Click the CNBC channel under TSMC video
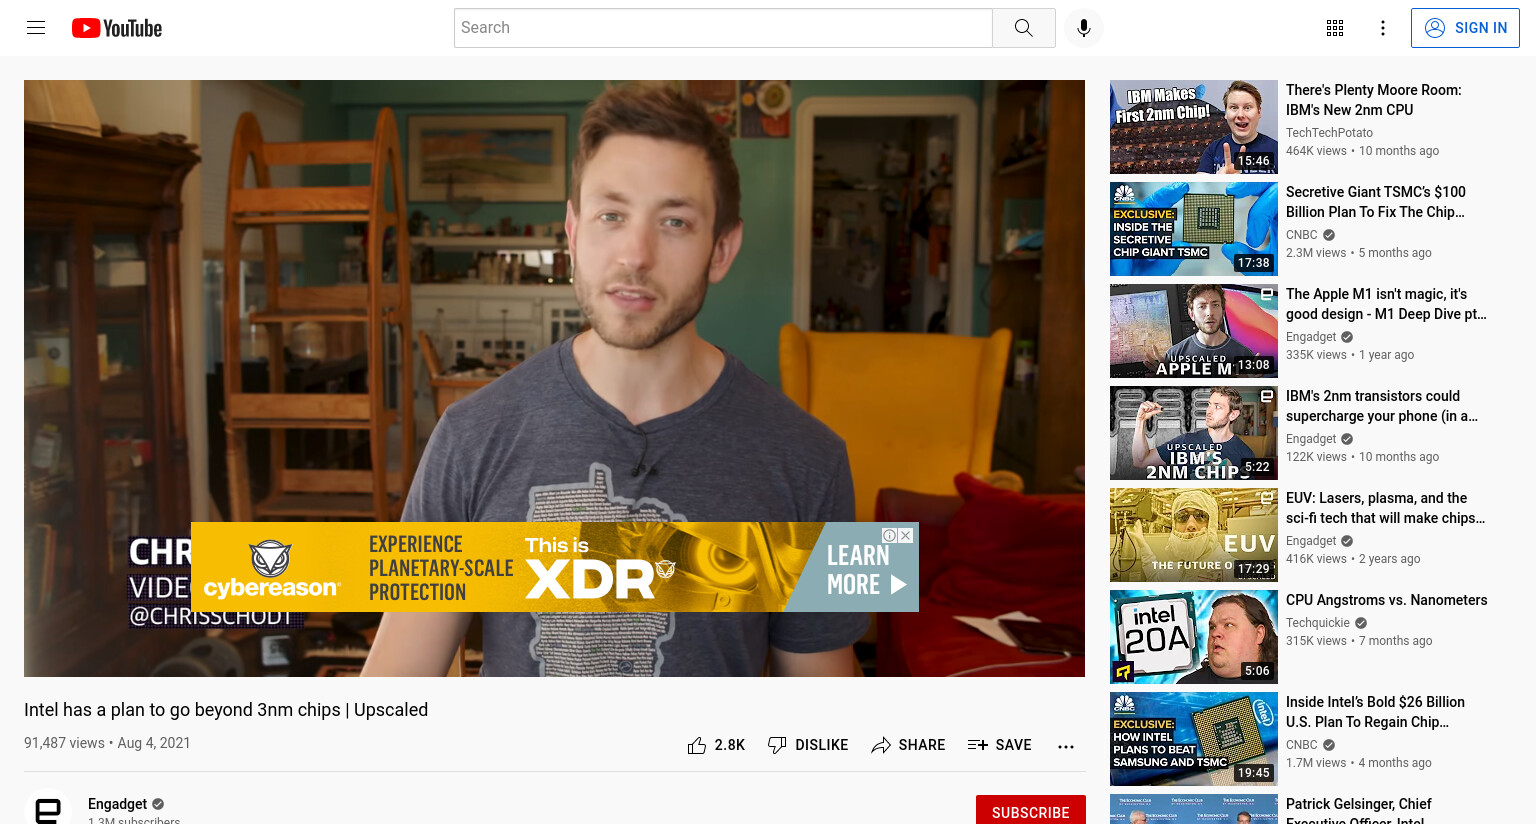1536x824 pixels. click(x=1302, y=235)
